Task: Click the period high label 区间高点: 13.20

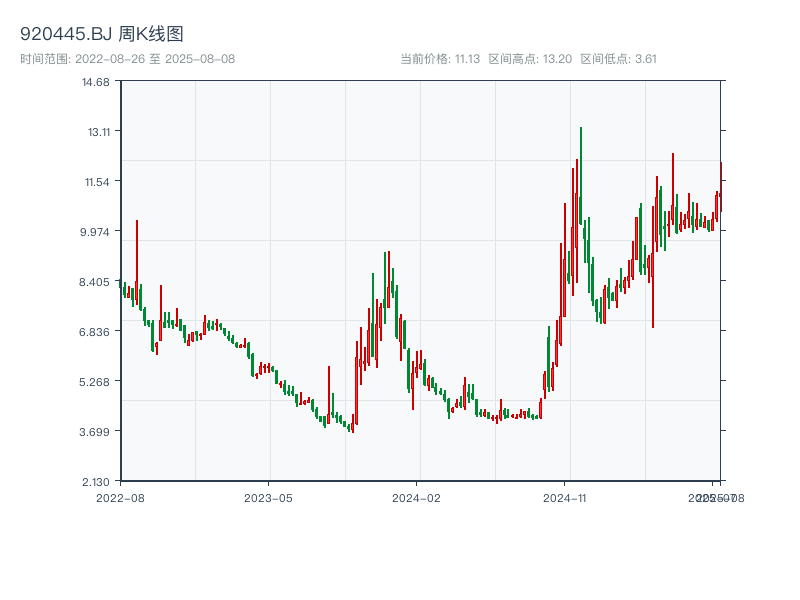Action: (x=530, y=59)
